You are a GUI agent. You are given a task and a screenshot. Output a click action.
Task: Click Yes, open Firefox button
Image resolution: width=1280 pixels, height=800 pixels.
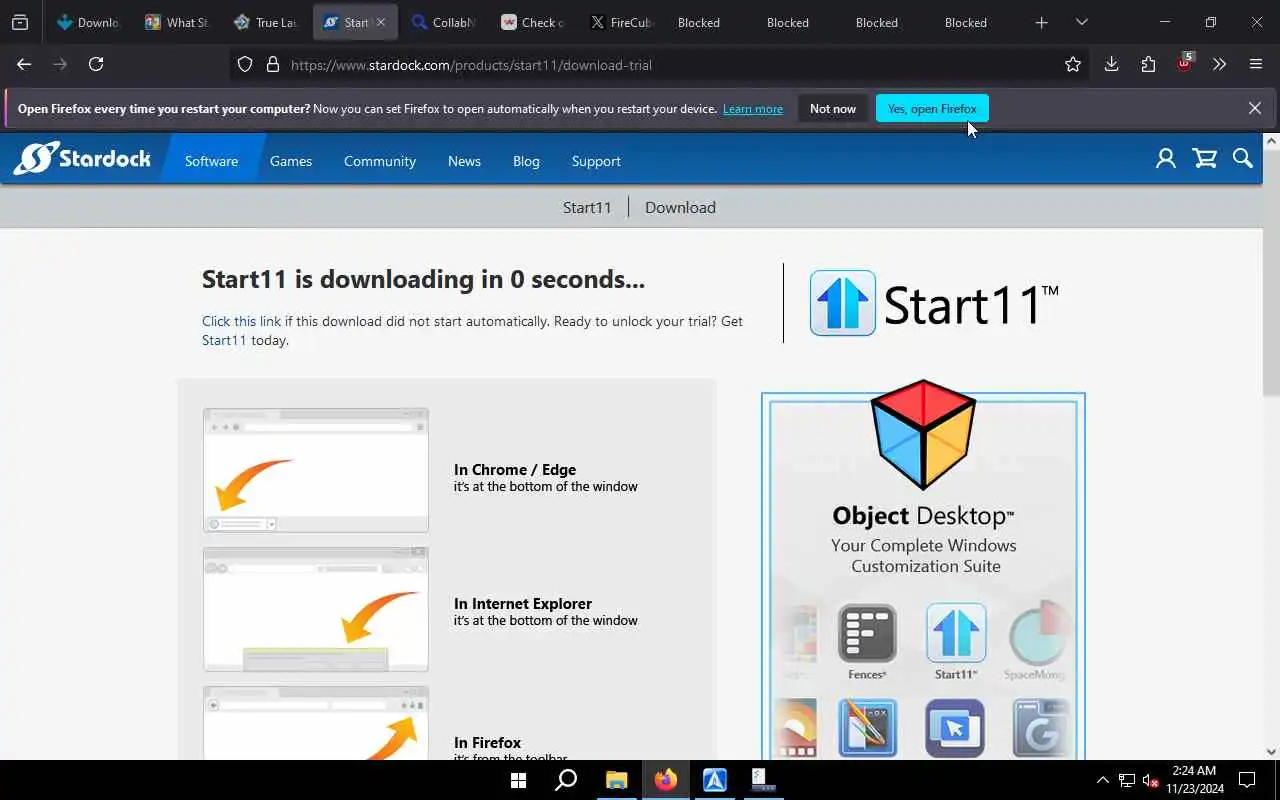(x=932, y=109)
